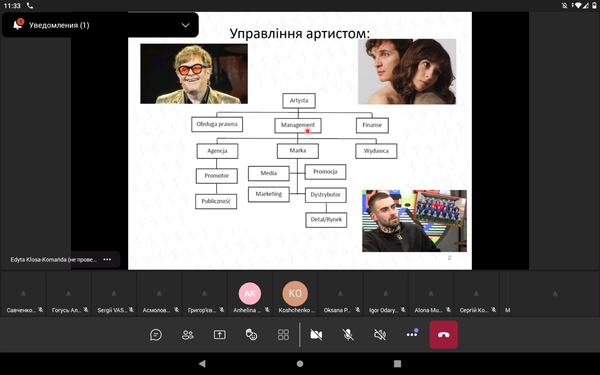Toggle the speaker audio on
This screenshot has height=375, width=600.
tap(380, 335)
